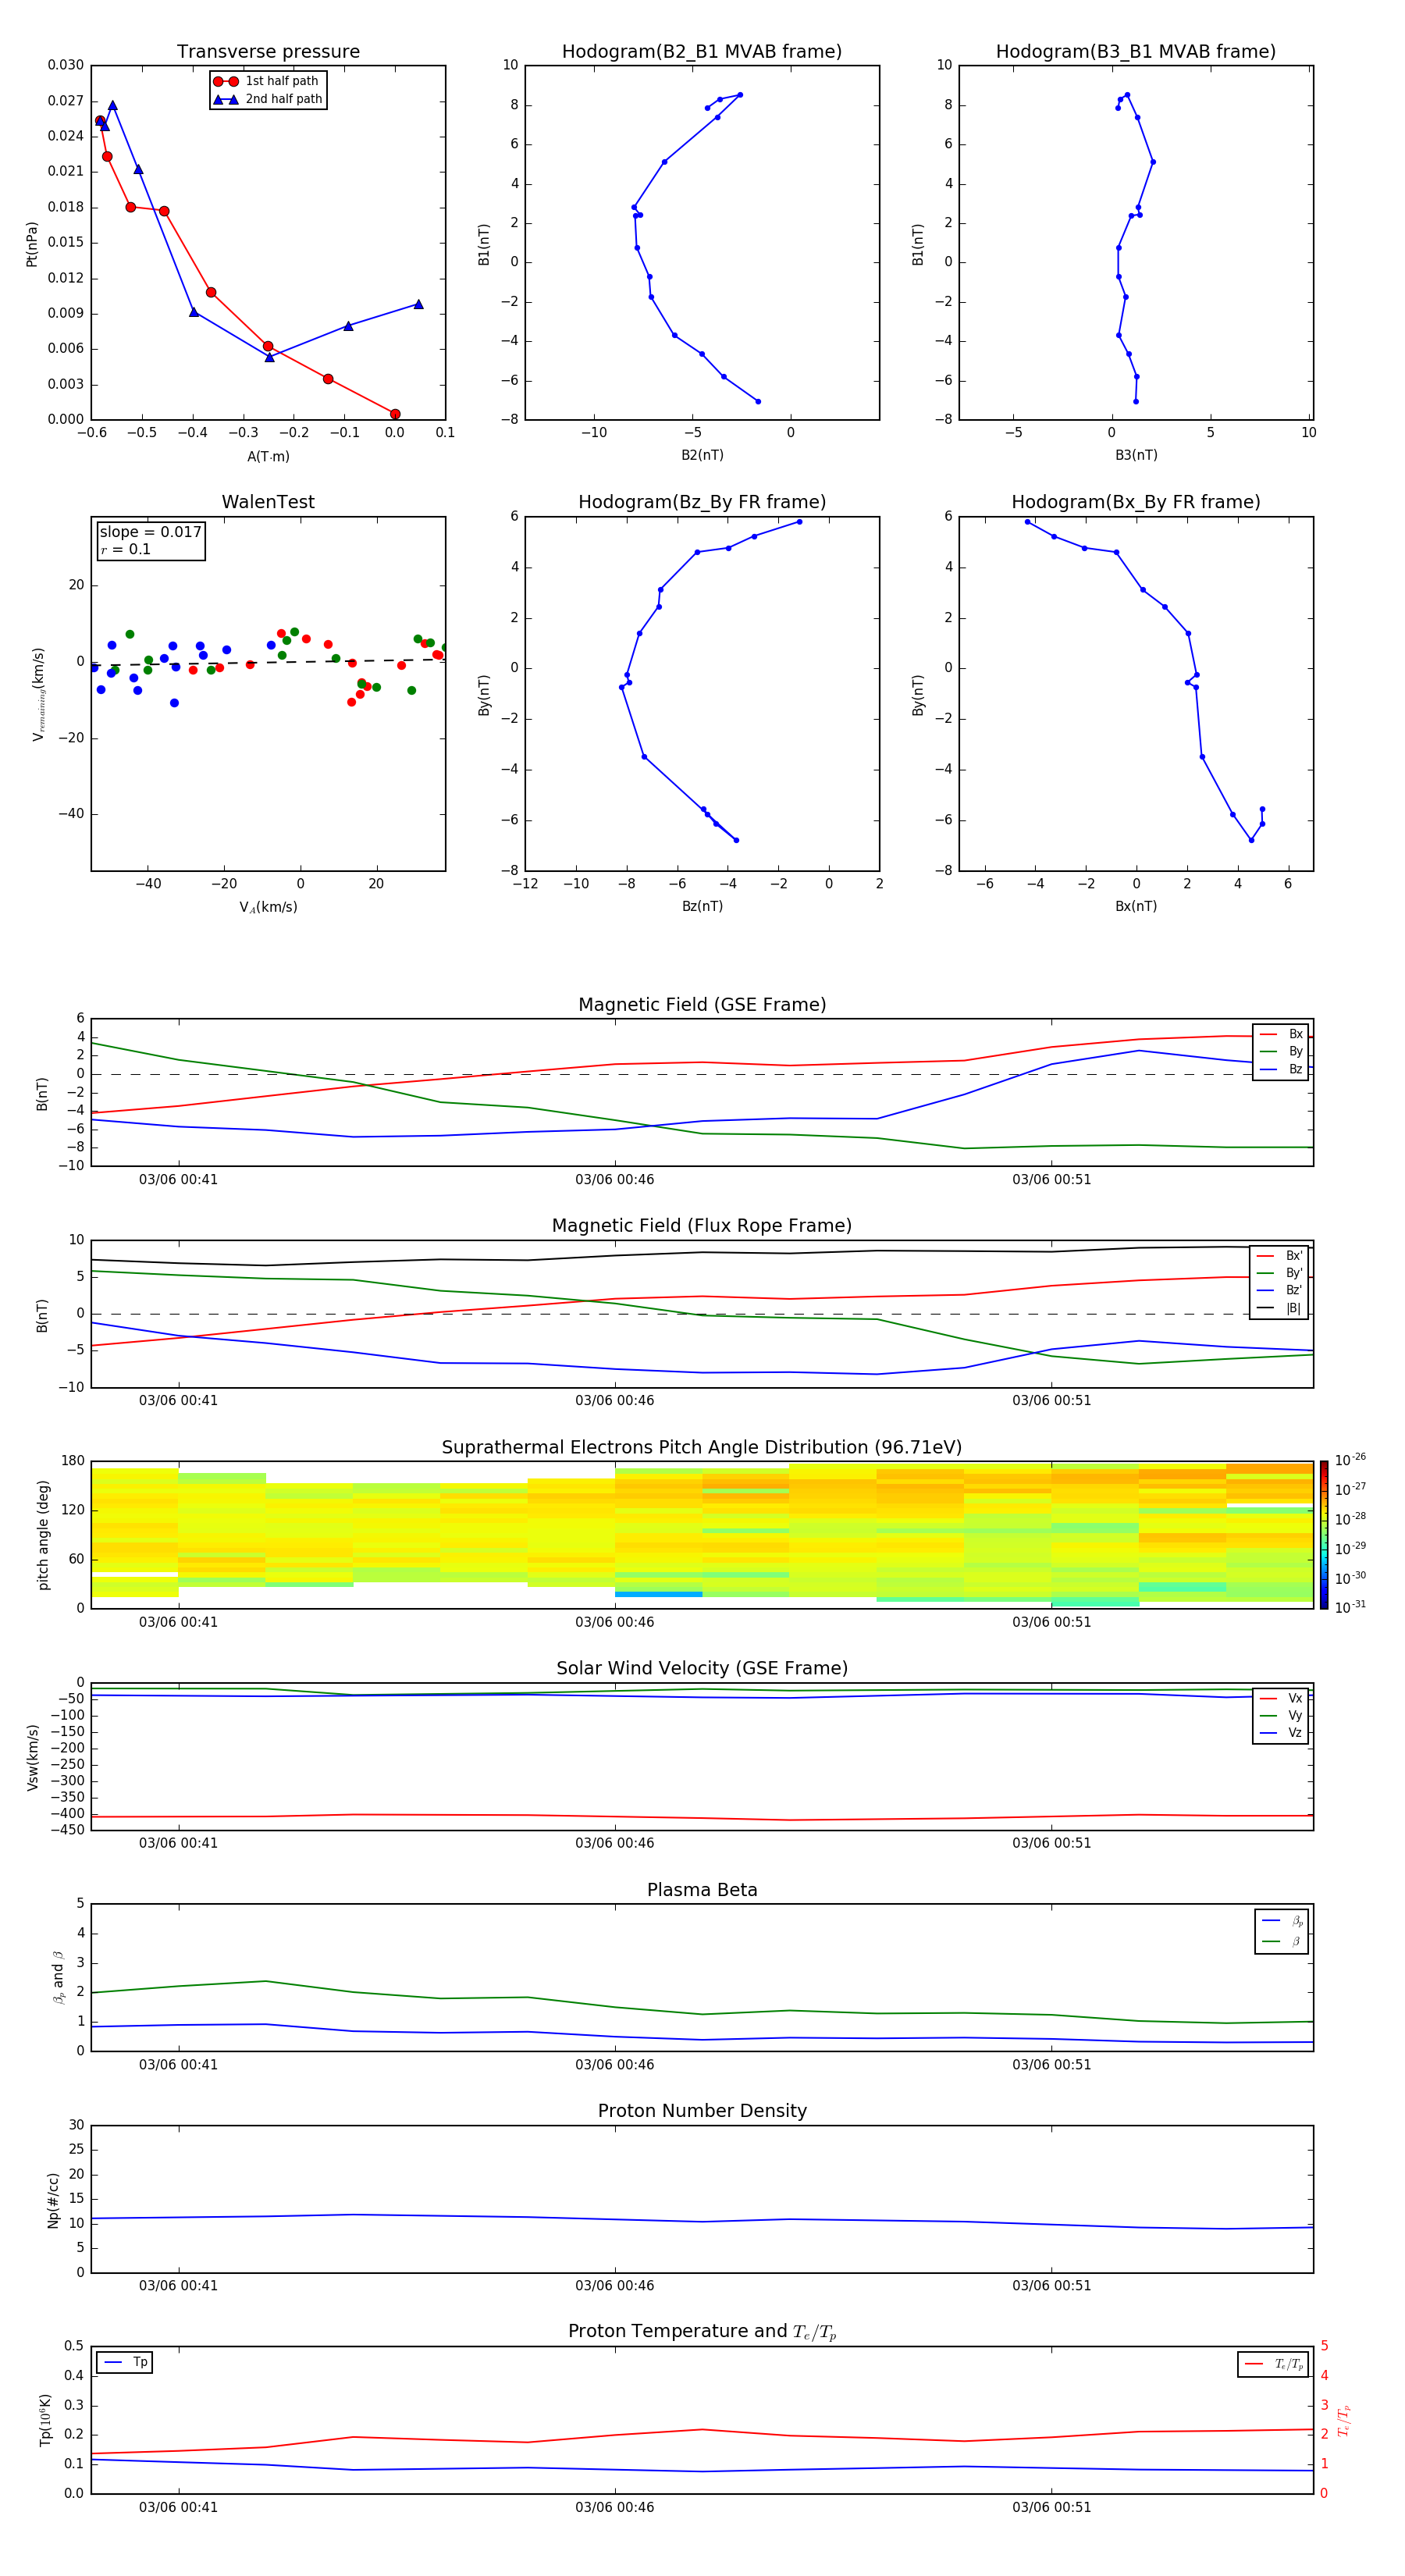This screenshot has height=2576, width=1405.
Task: Click the 'WalenTest' plot title
Action: coord(268,502)
